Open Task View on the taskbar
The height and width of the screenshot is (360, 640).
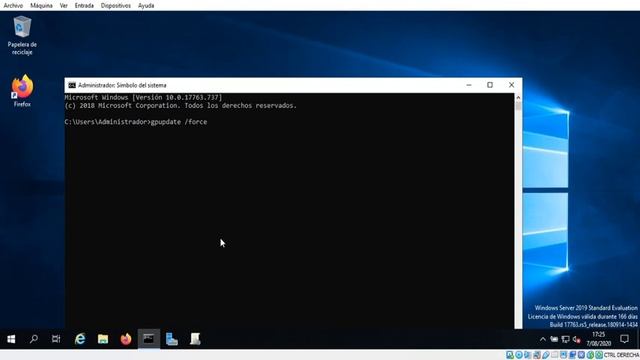click(56, 339)
